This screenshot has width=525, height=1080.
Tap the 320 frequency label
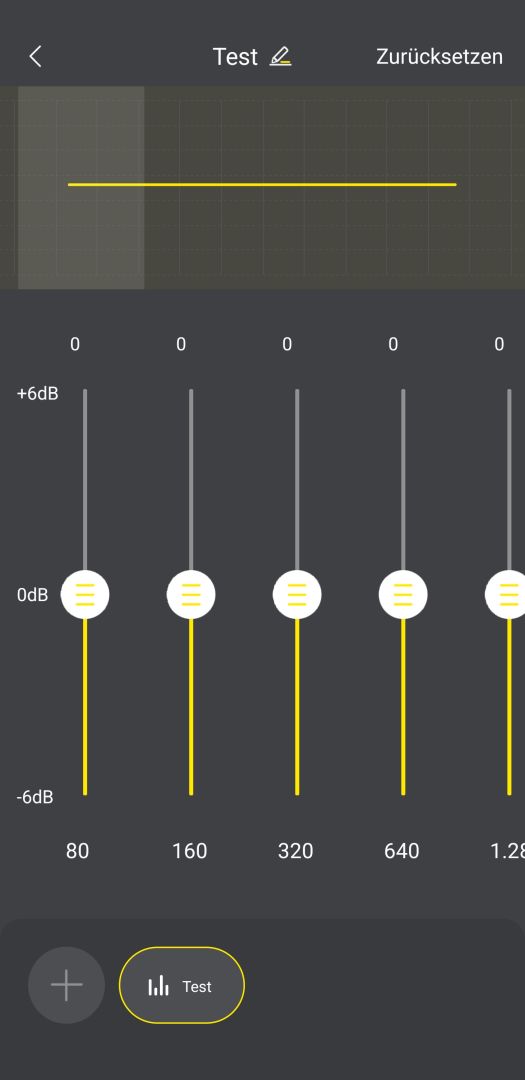296,851
